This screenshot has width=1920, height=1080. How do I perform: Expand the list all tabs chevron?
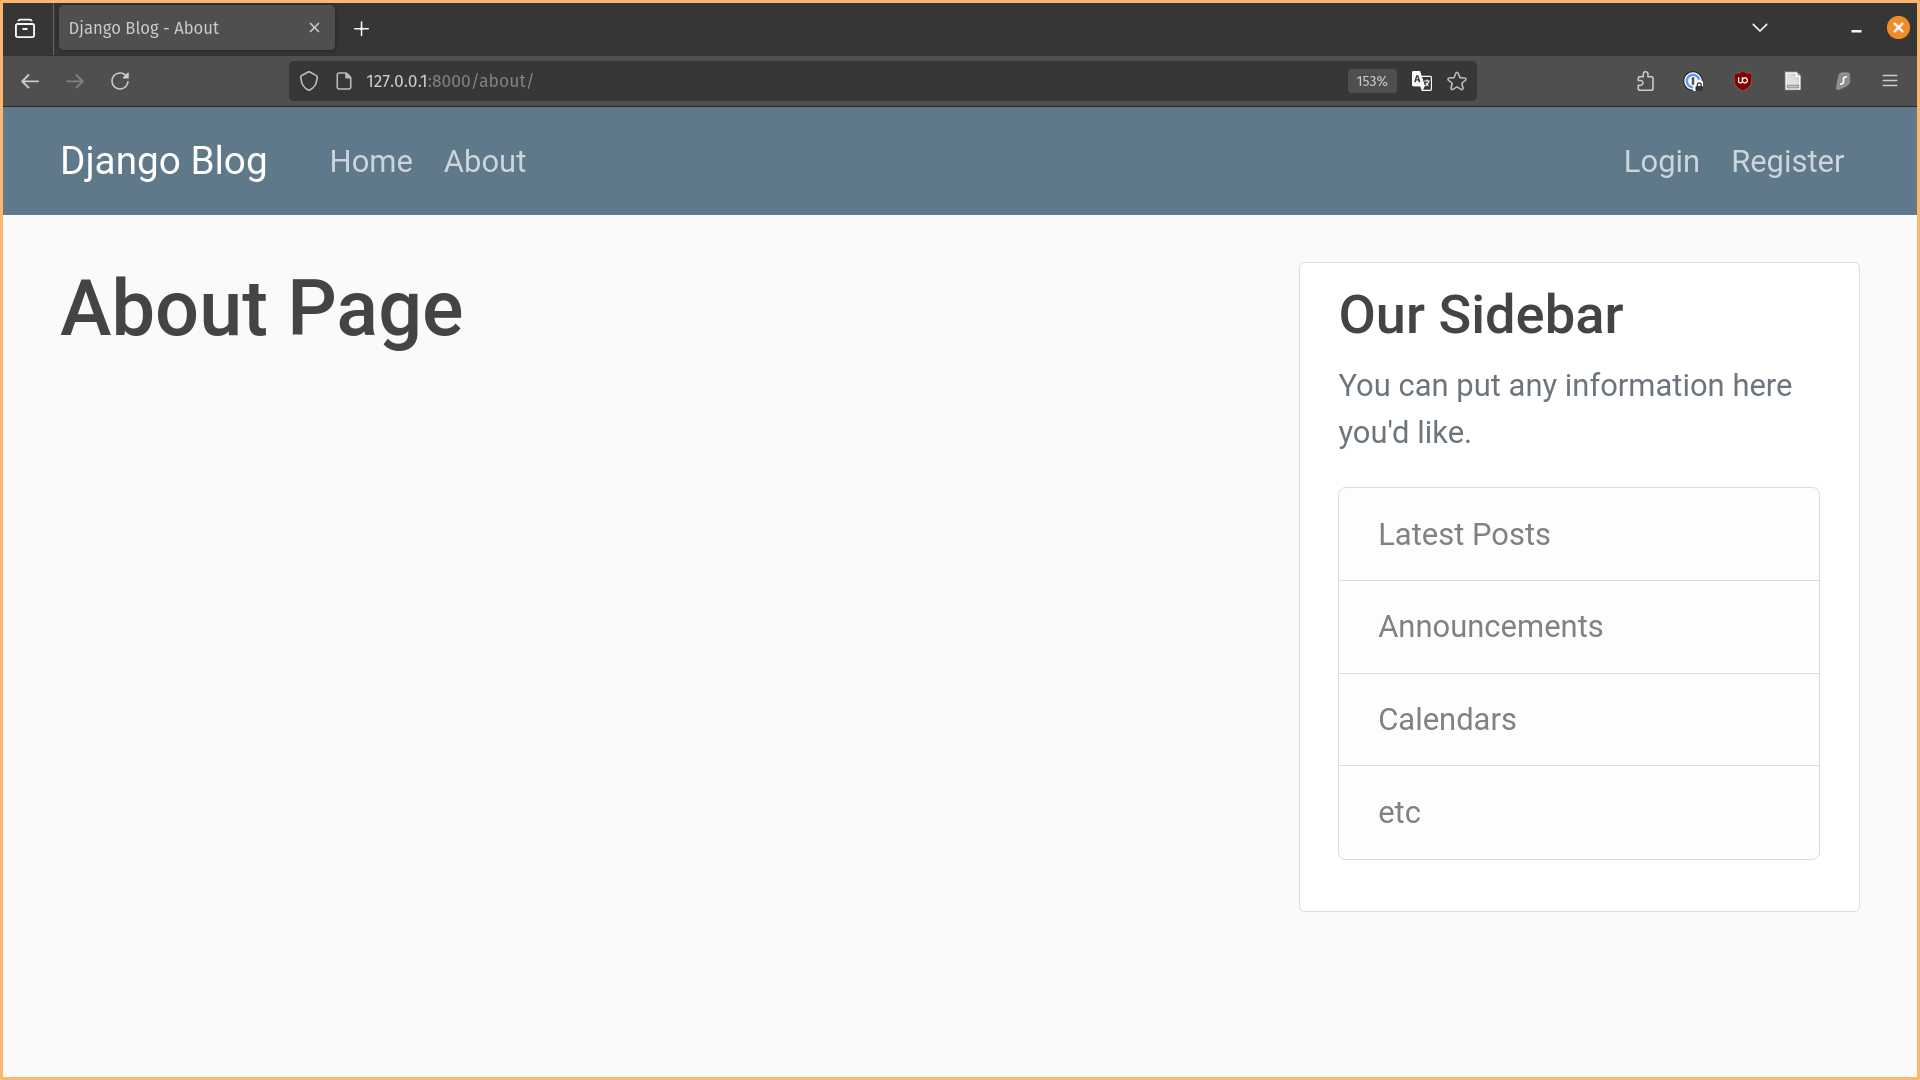tap(1760, 28)
